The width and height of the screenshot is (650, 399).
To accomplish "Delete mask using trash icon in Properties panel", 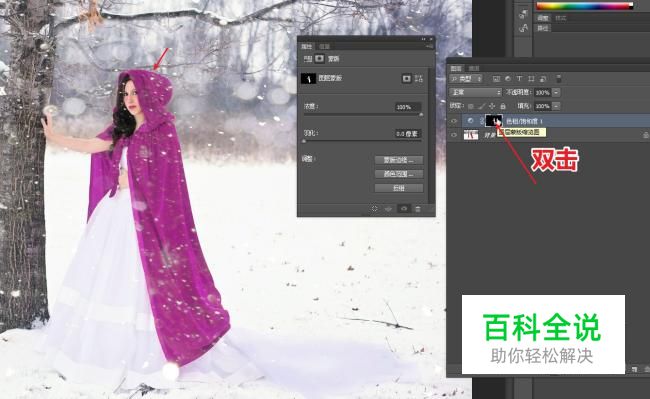I will pos(418,209).
